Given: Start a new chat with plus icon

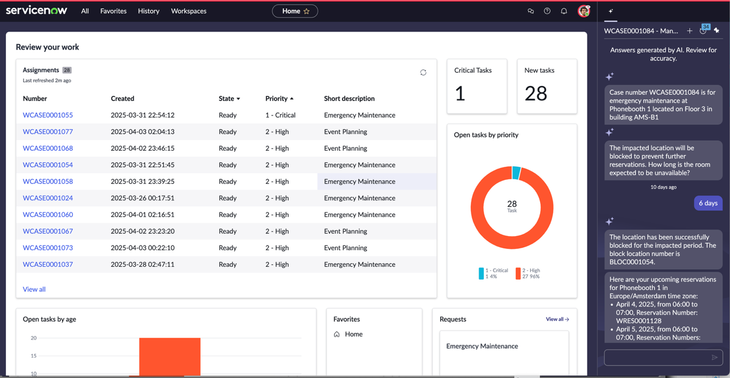Looking at the screenshot, I should [x=689, y=31].
